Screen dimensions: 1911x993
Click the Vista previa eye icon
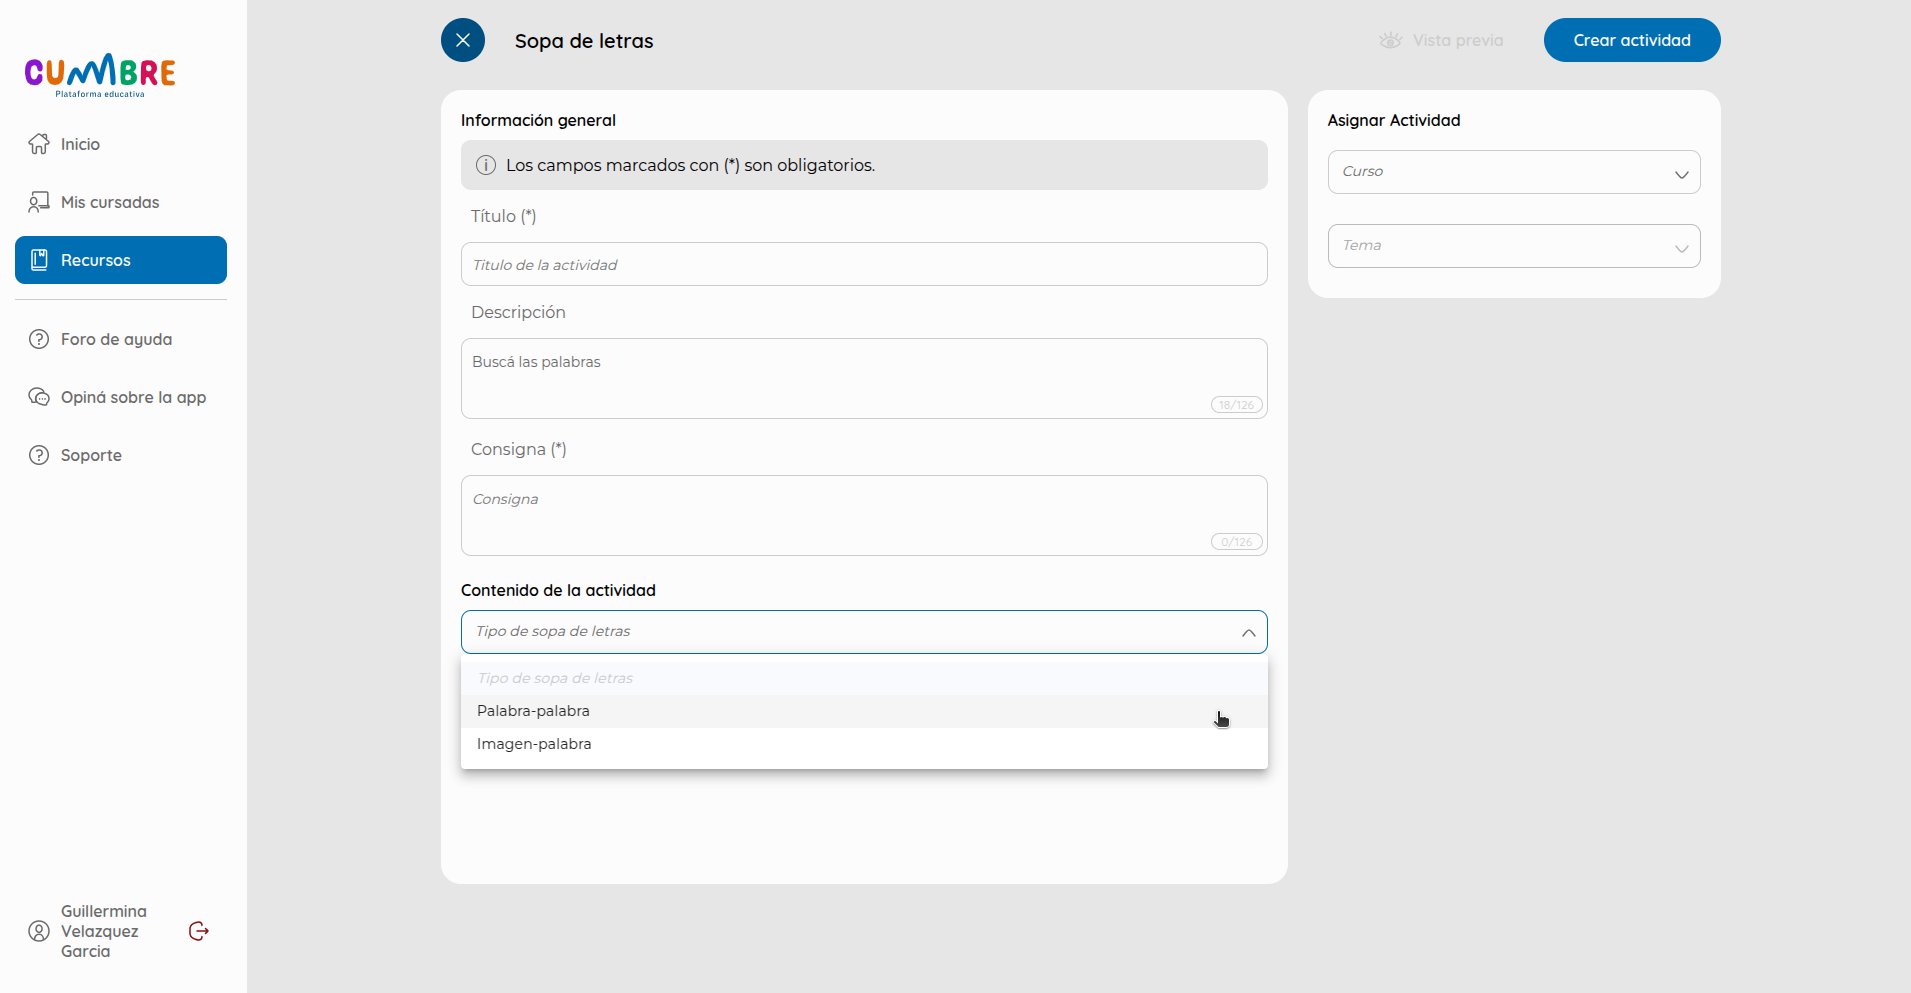1390,41
